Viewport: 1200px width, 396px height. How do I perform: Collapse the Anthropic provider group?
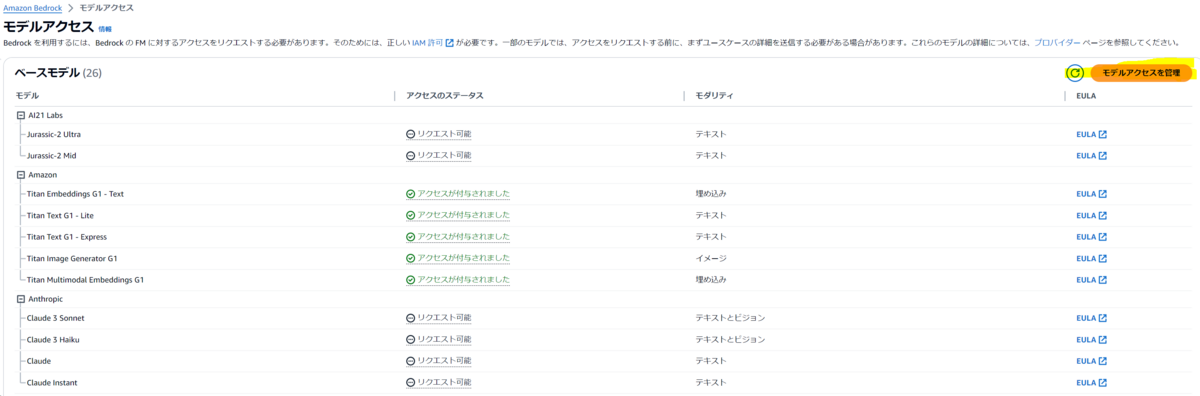click(21, 298)
